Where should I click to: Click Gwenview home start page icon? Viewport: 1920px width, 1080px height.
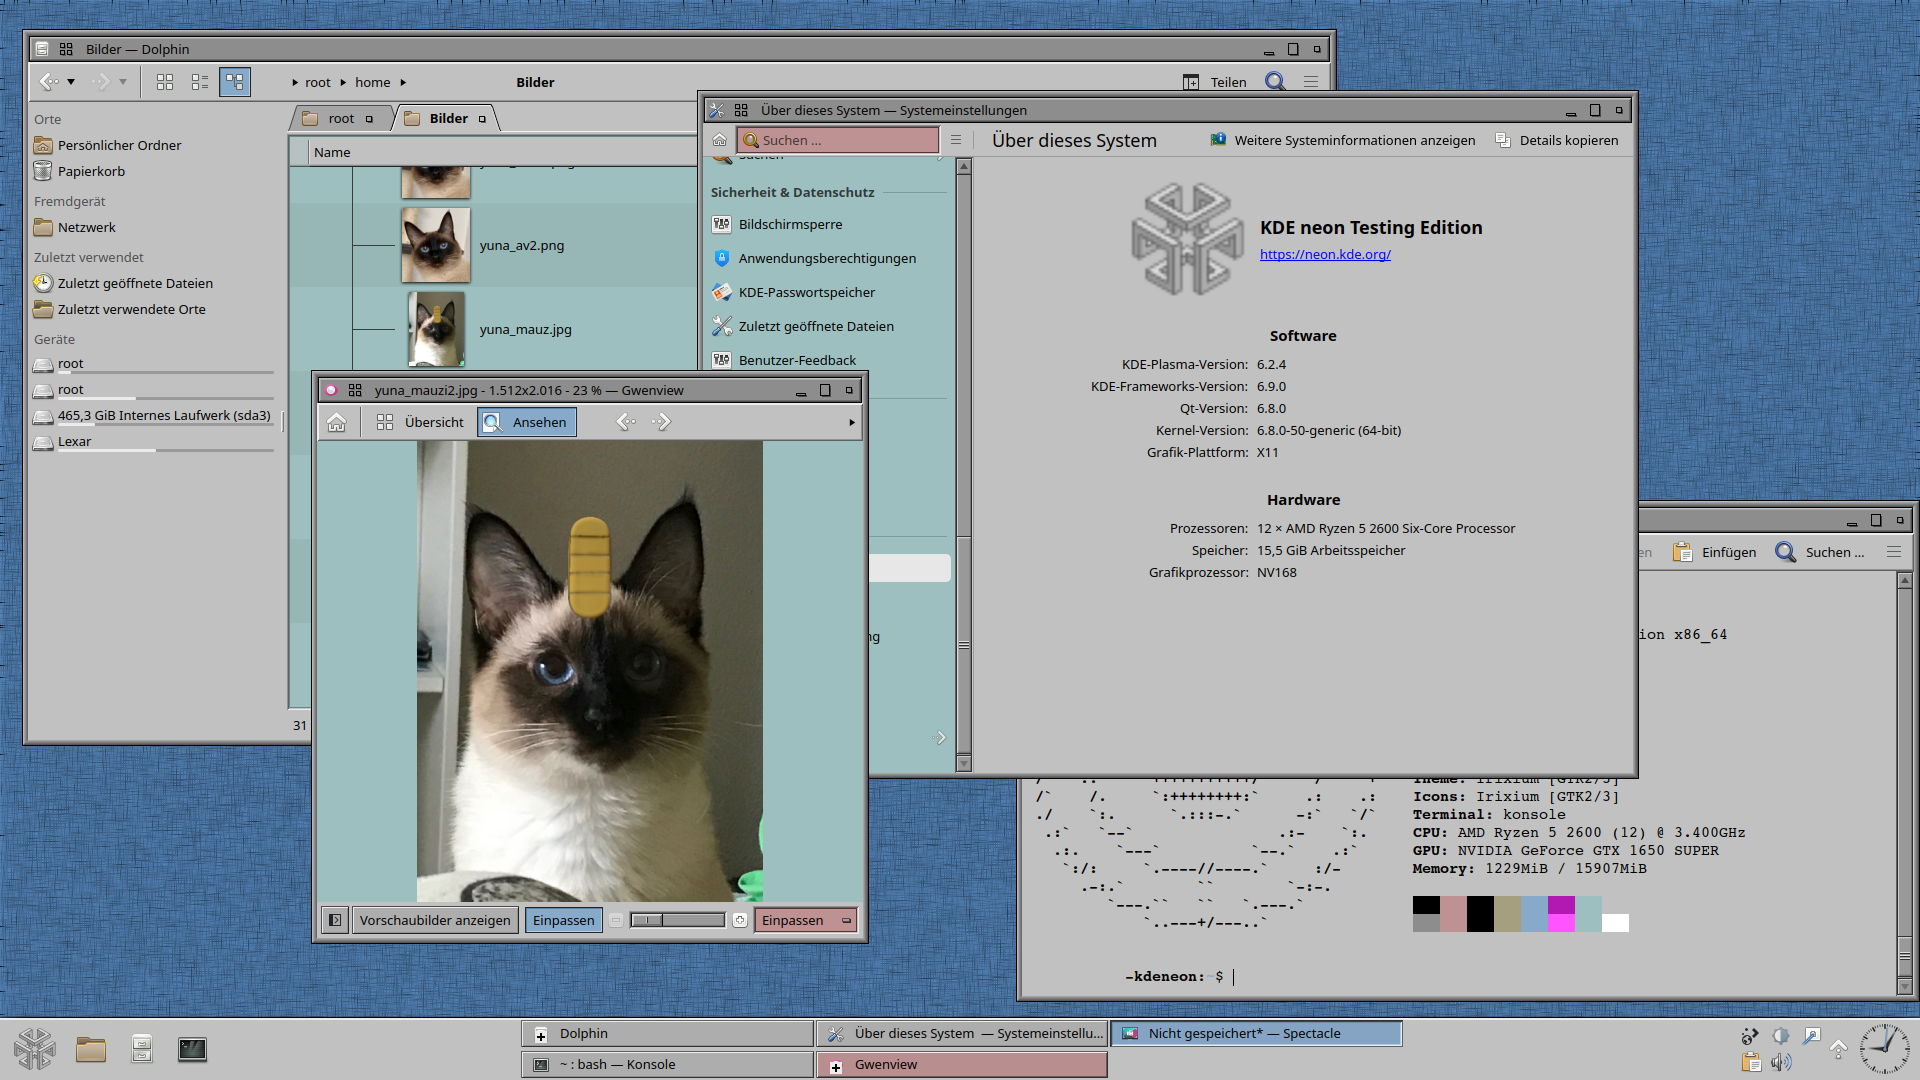pyautogui.click(x=337, y=422)
